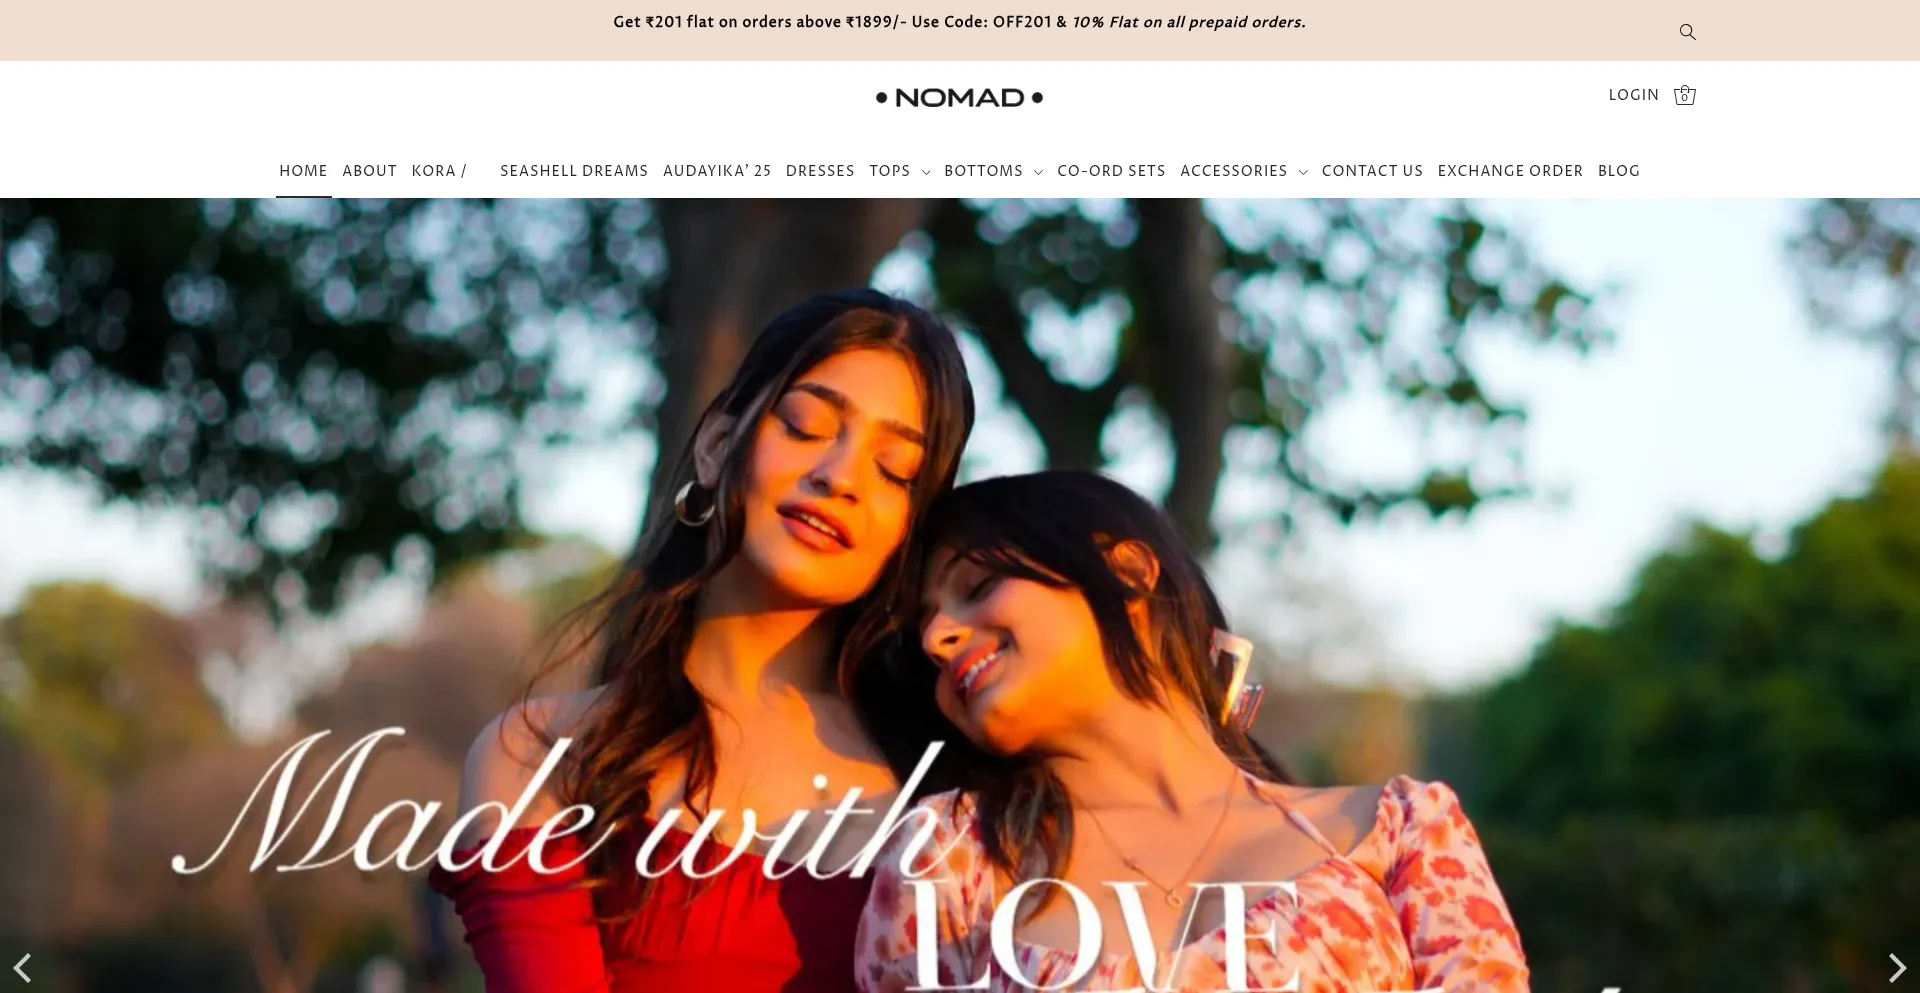The image size is (1920, 993).
Task: Open the shopping cart bag icon
Action: click(1685, 95)
